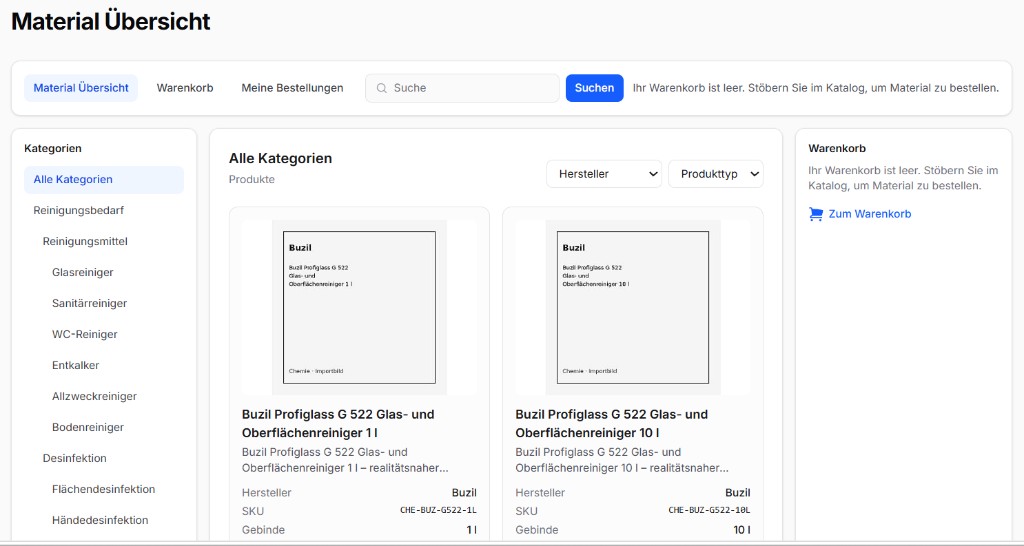Switch to the Material Übersicht tab

(x=81, y=88)
